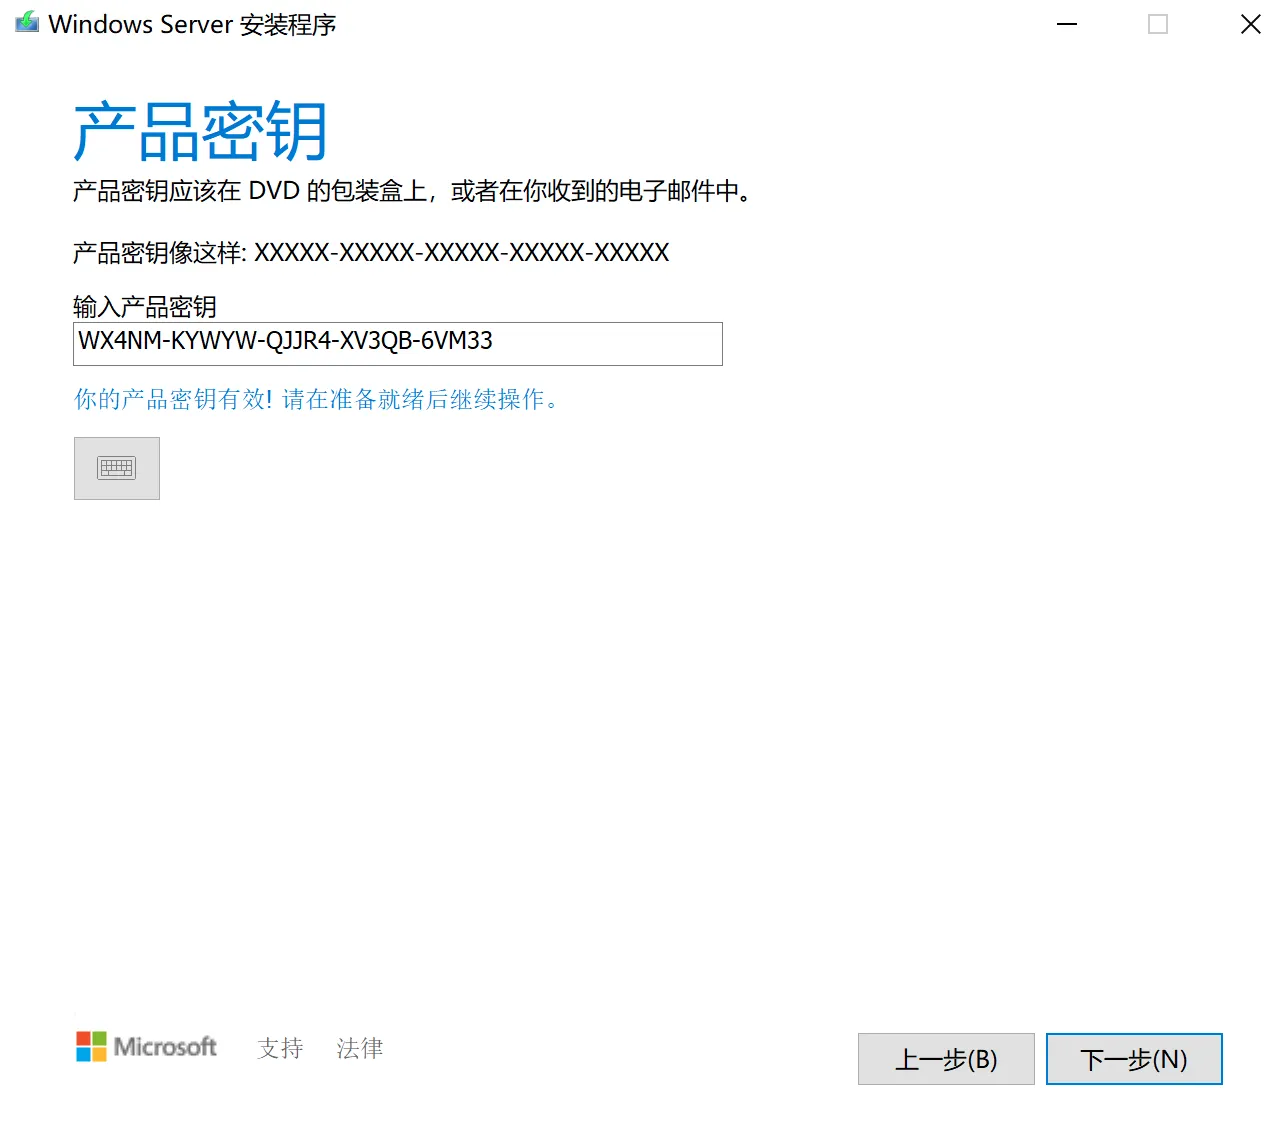Open the on-screen keyboard button
Image resolution: width=1288 pixels, height=1128 pixels.
point(117,468)
